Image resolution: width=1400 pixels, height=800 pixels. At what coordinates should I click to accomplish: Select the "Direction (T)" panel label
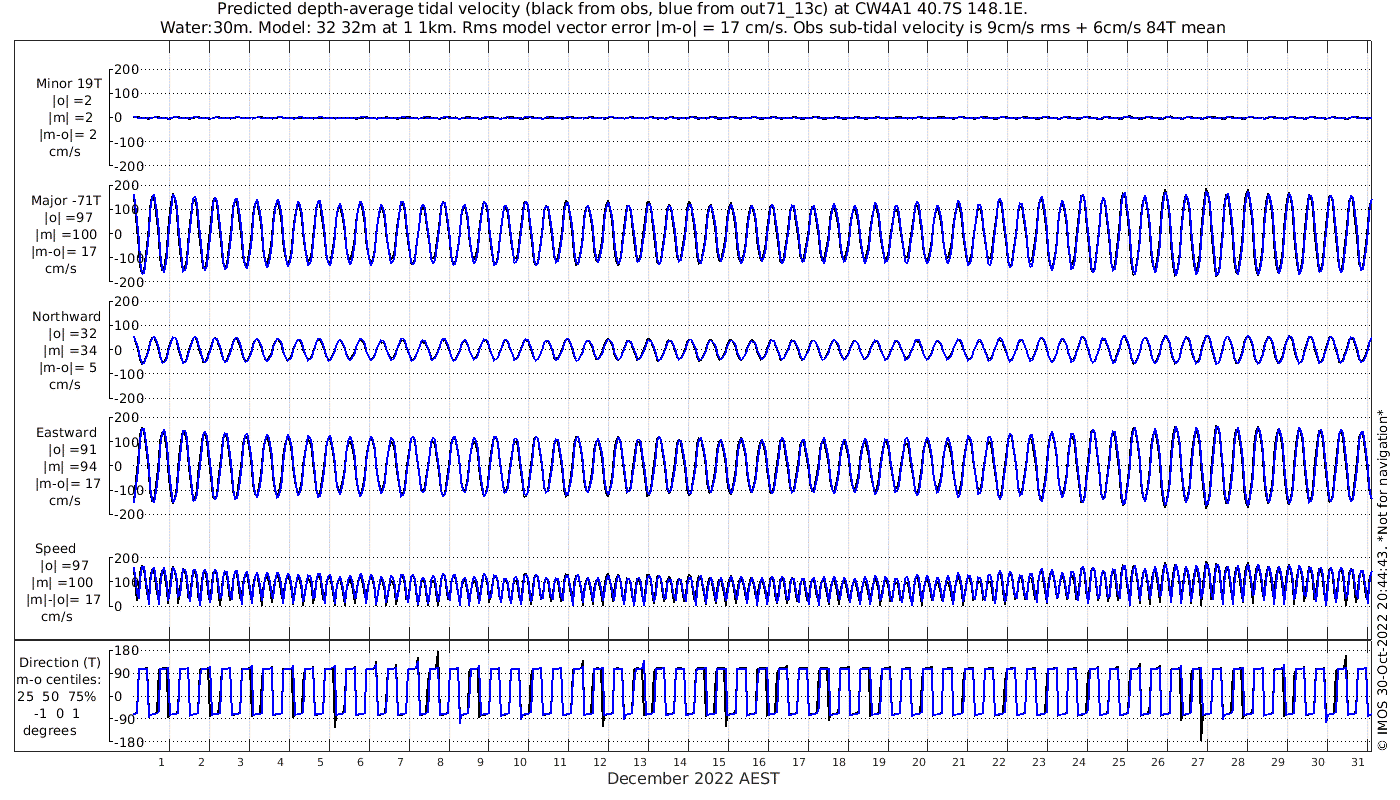[62, 662]
